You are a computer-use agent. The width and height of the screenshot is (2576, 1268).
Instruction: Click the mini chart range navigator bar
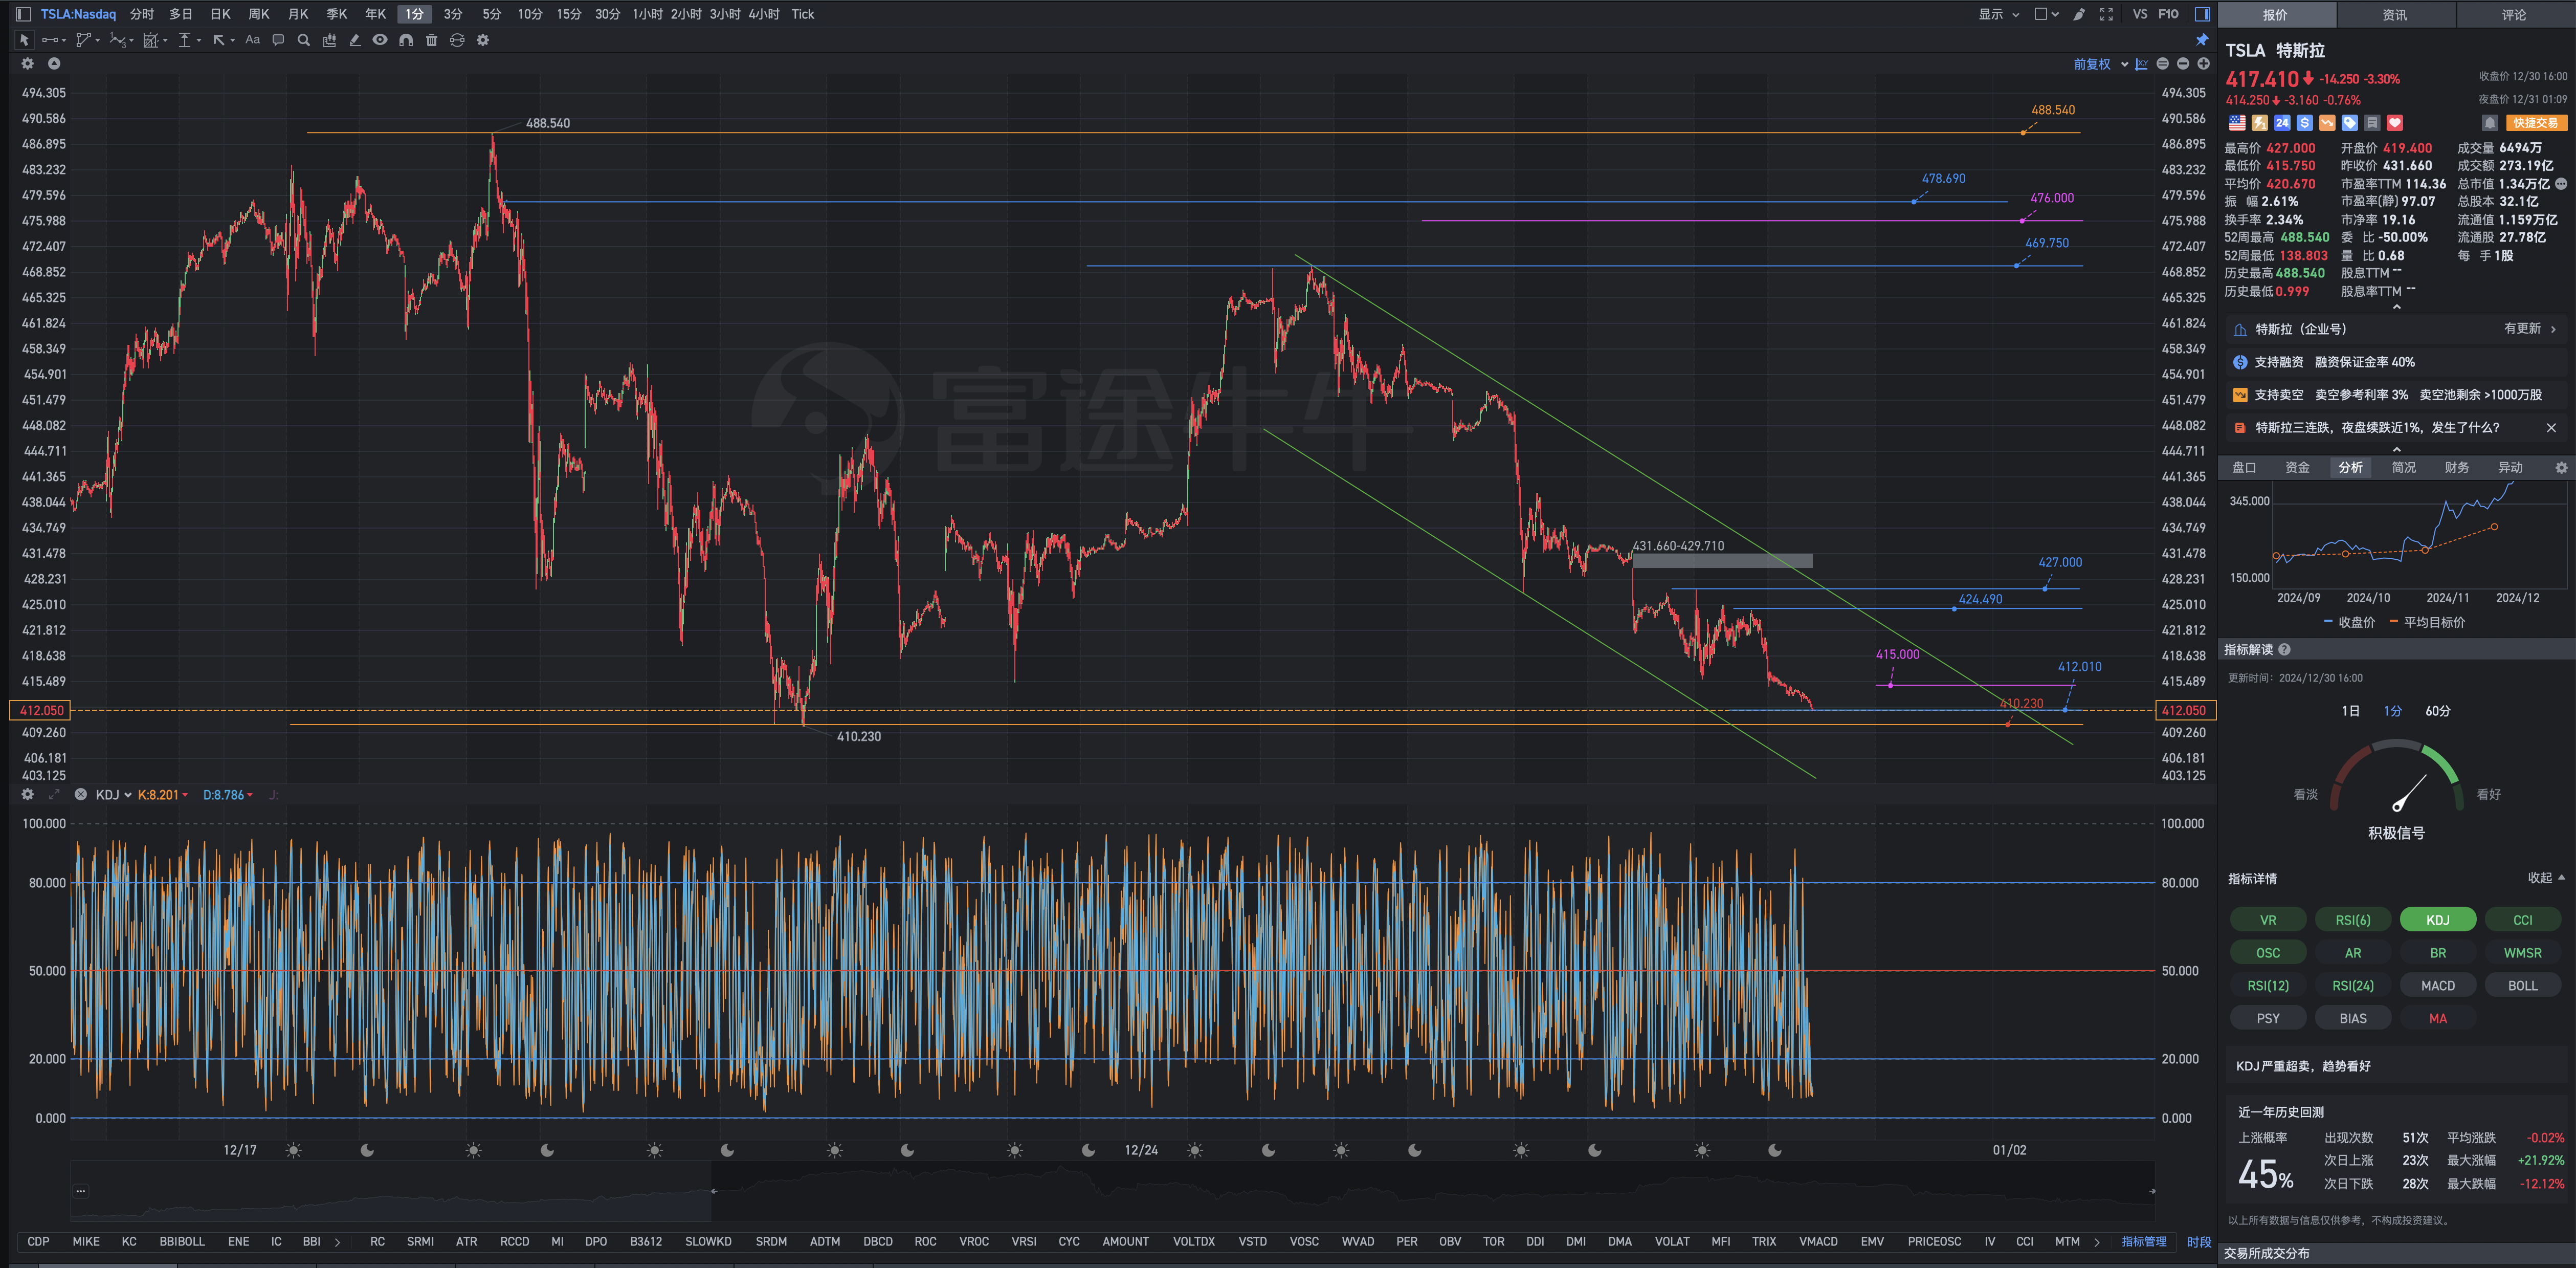[1112, 1191]
